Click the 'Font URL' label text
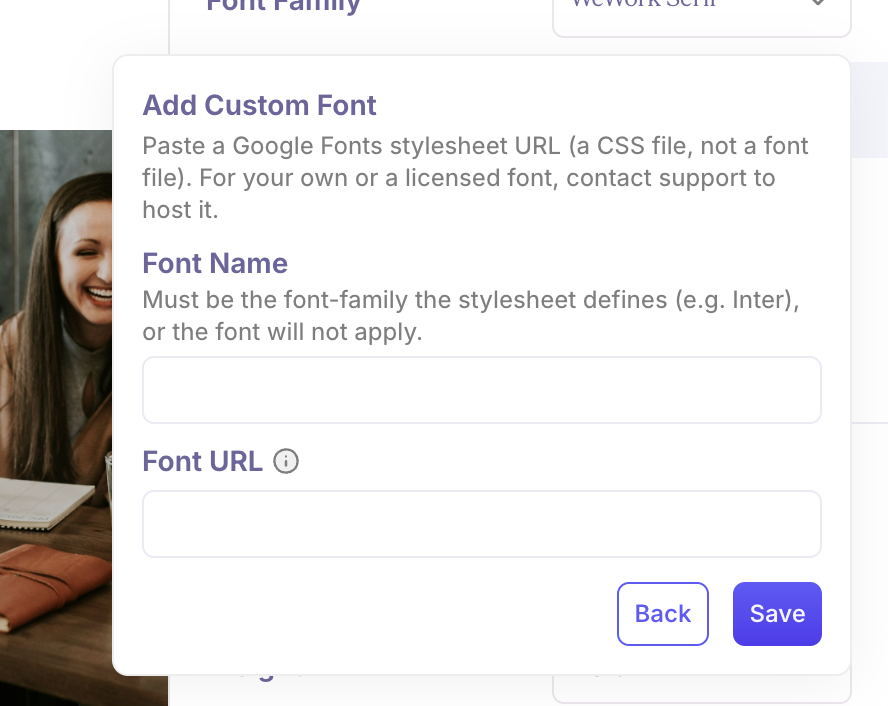888x706 pixels. pos(202,461)
